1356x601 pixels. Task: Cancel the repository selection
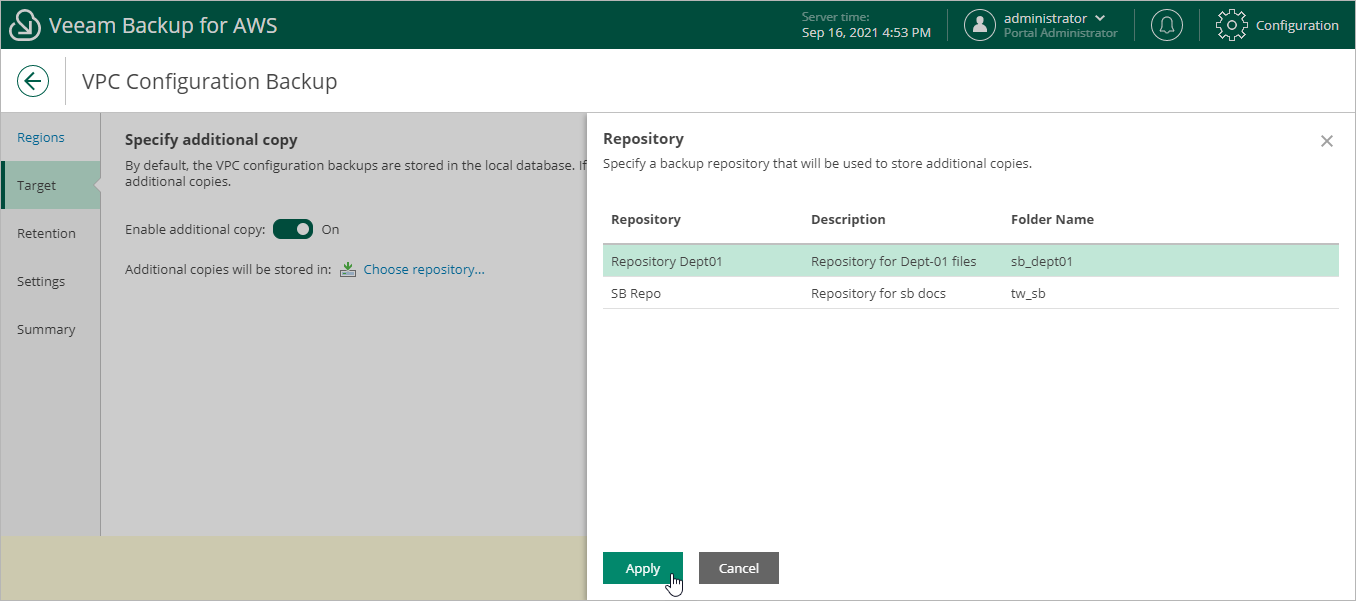738,567
